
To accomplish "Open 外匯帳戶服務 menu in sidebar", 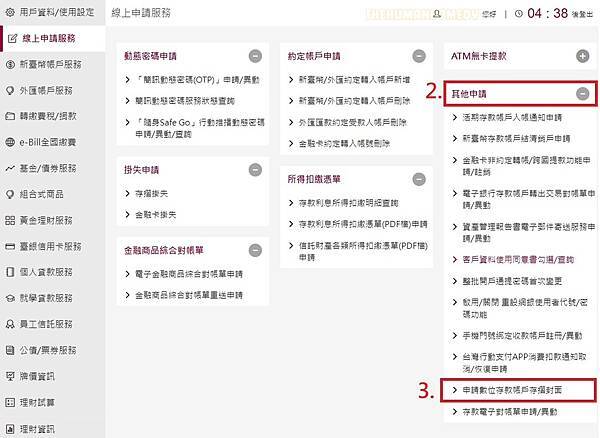I will pos(46,91).
